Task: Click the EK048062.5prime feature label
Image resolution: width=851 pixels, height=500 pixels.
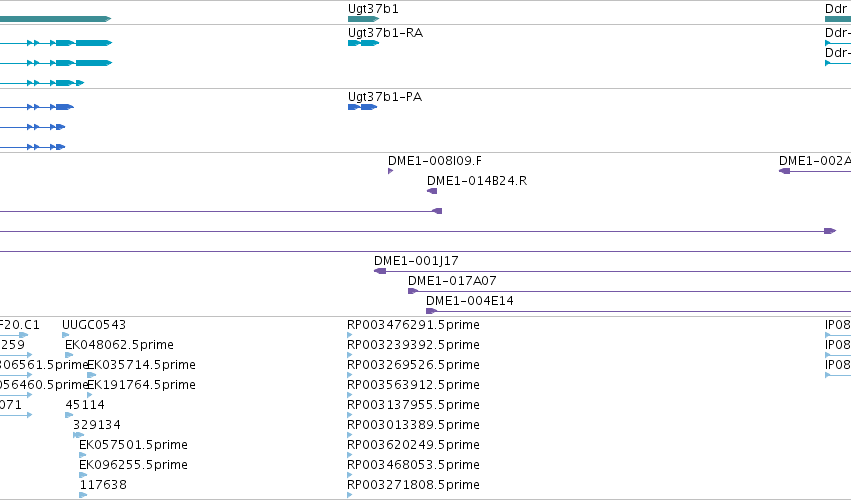Action: 119,345
